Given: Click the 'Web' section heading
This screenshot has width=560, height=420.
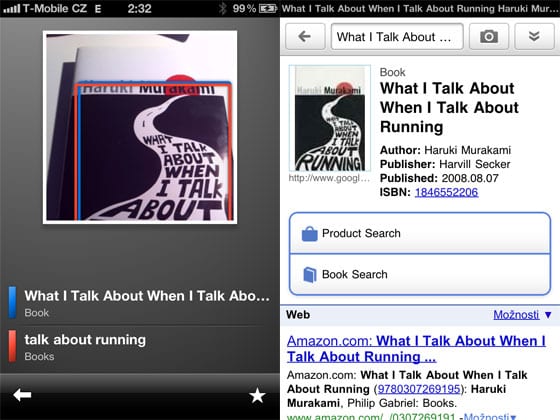Looking at the screenshot, I should pos(298,315).
